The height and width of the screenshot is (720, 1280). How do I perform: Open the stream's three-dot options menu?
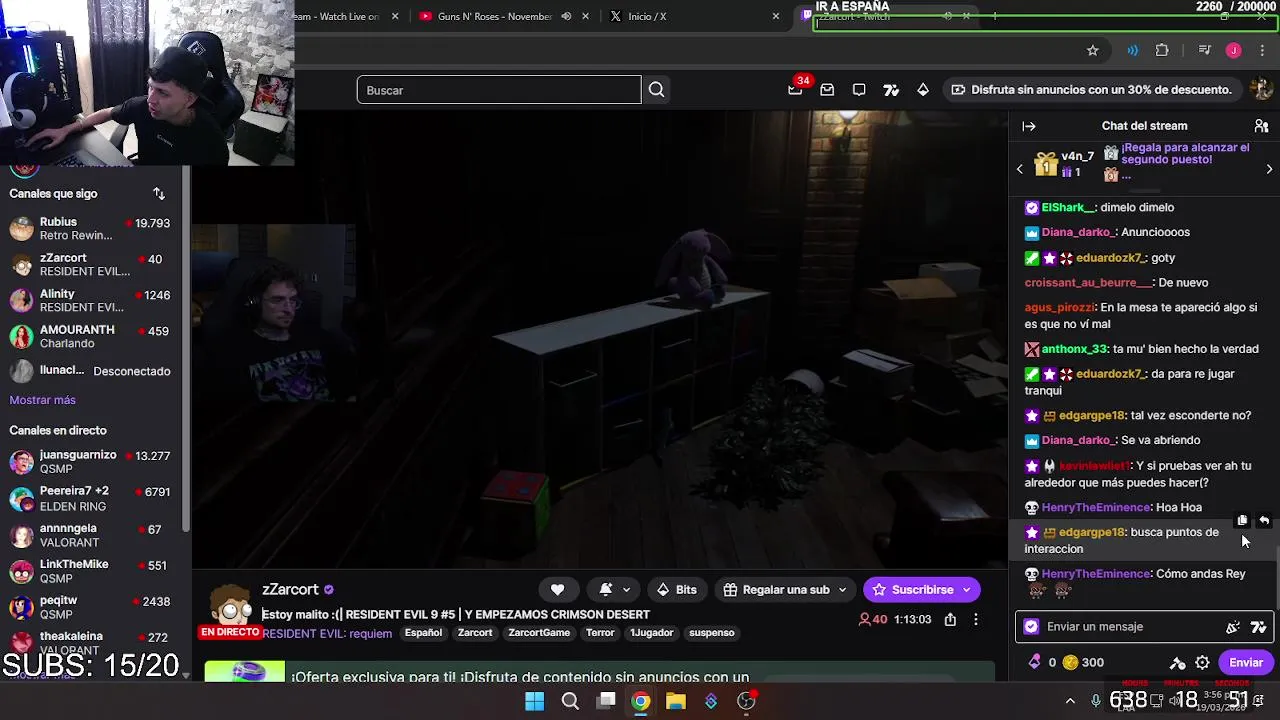(976, 619)
